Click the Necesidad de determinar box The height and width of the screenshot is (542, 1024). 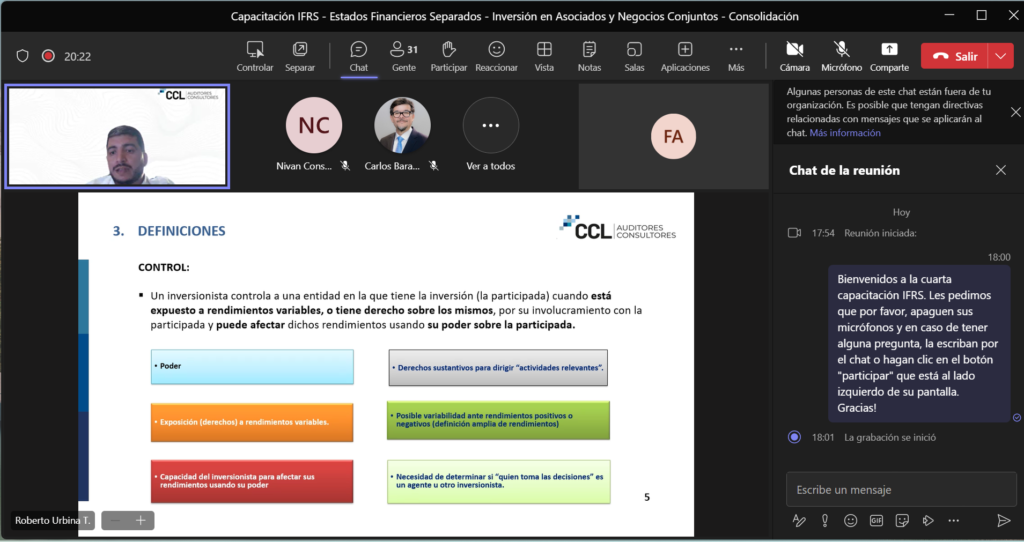coord(498,481)
